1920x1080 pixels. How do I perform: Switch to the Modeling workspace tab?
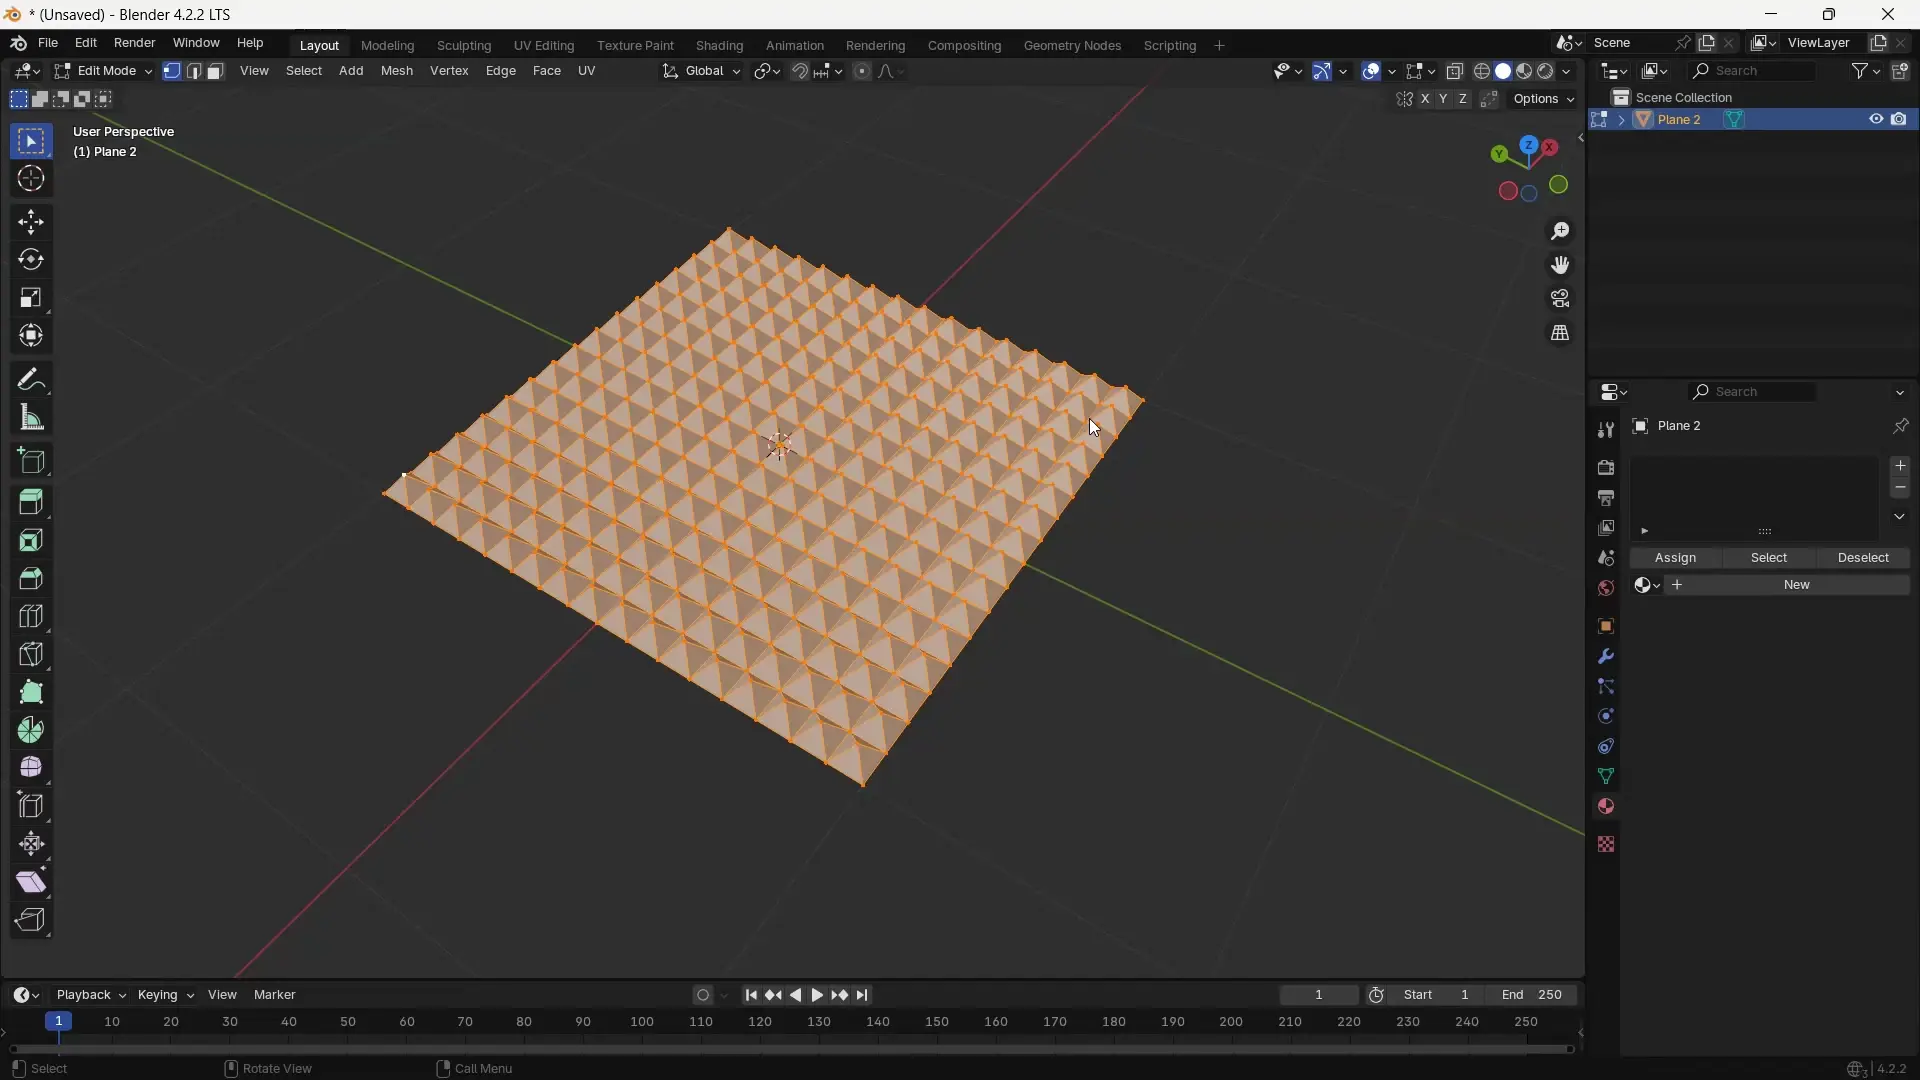point(388,46)
